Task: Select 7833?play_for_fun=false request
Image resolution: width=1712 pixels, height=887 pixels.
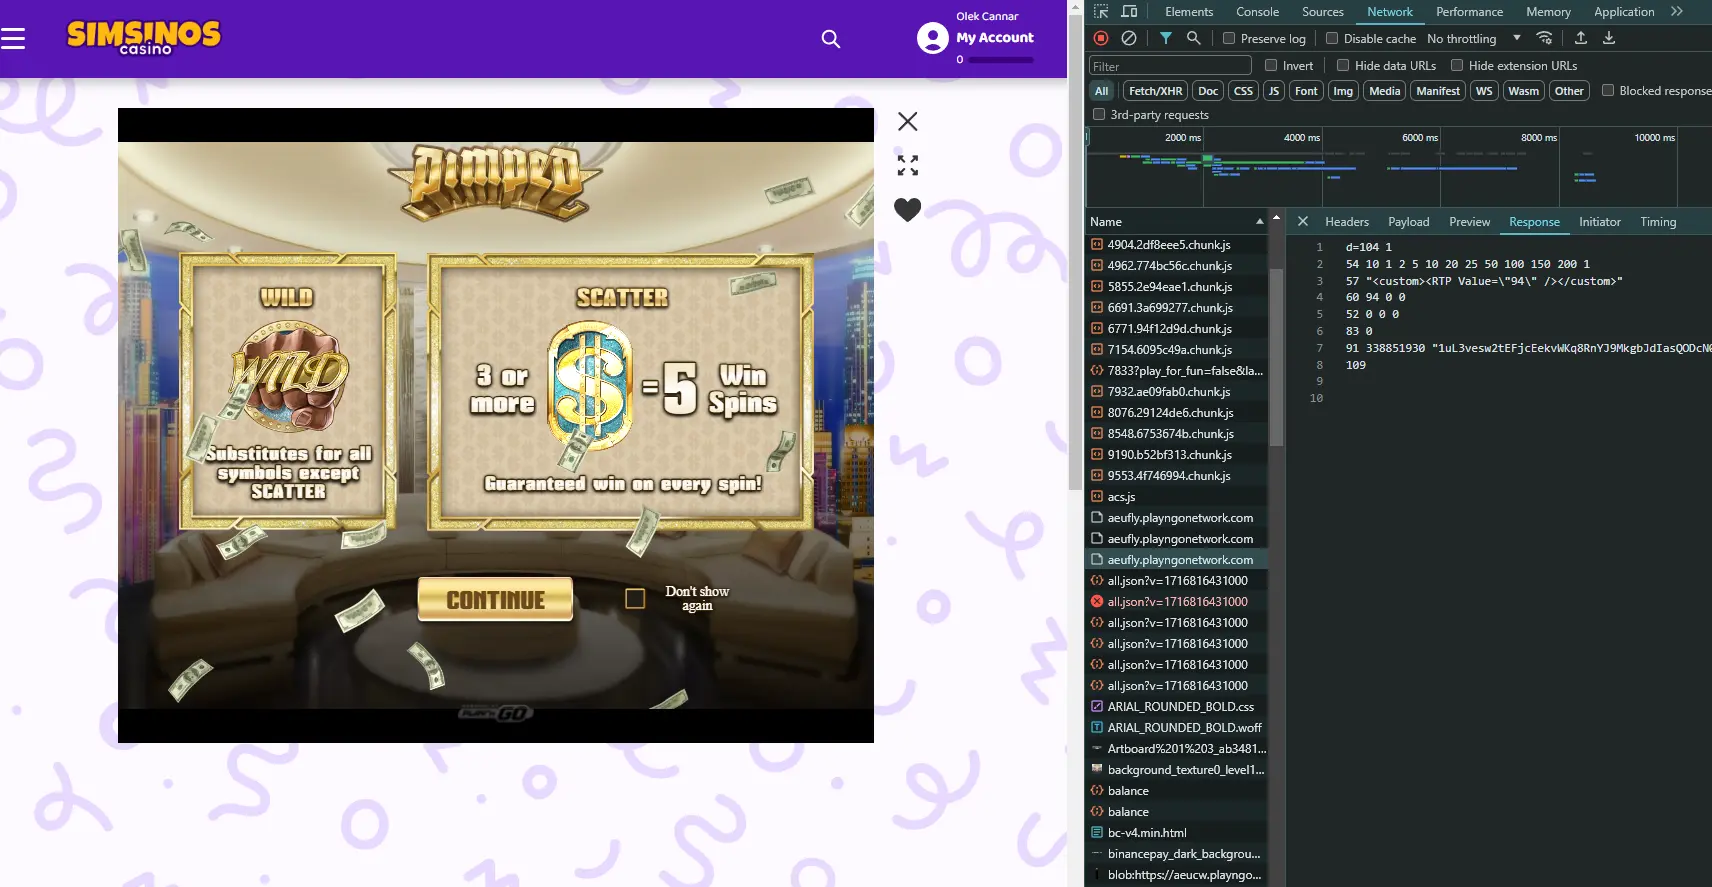Action: [1177, 370]
